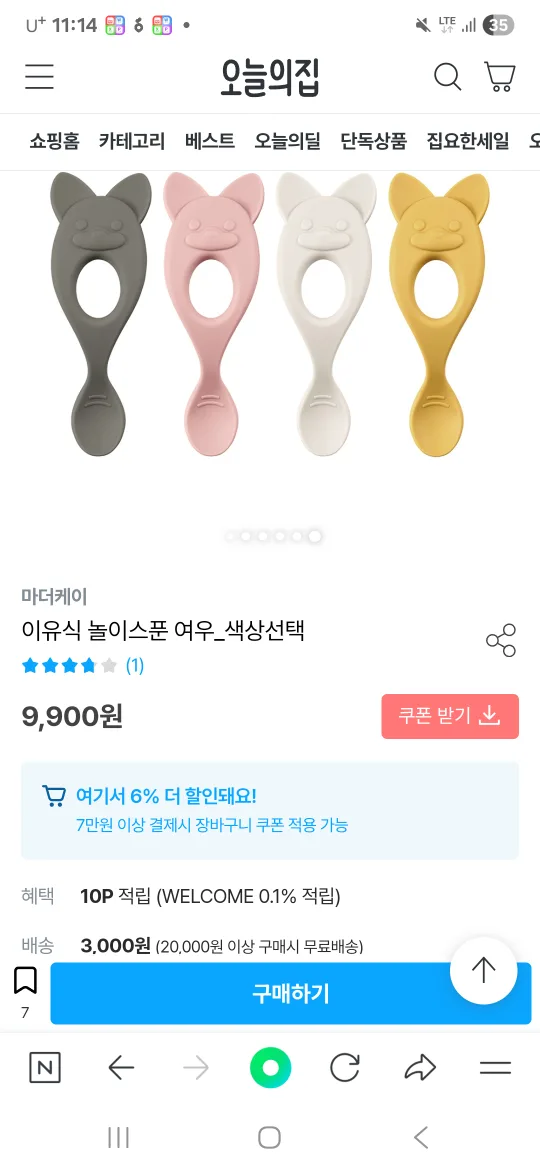Go back with the browser back arrow
The image size is (540, 1170).
coord(121,1069)
